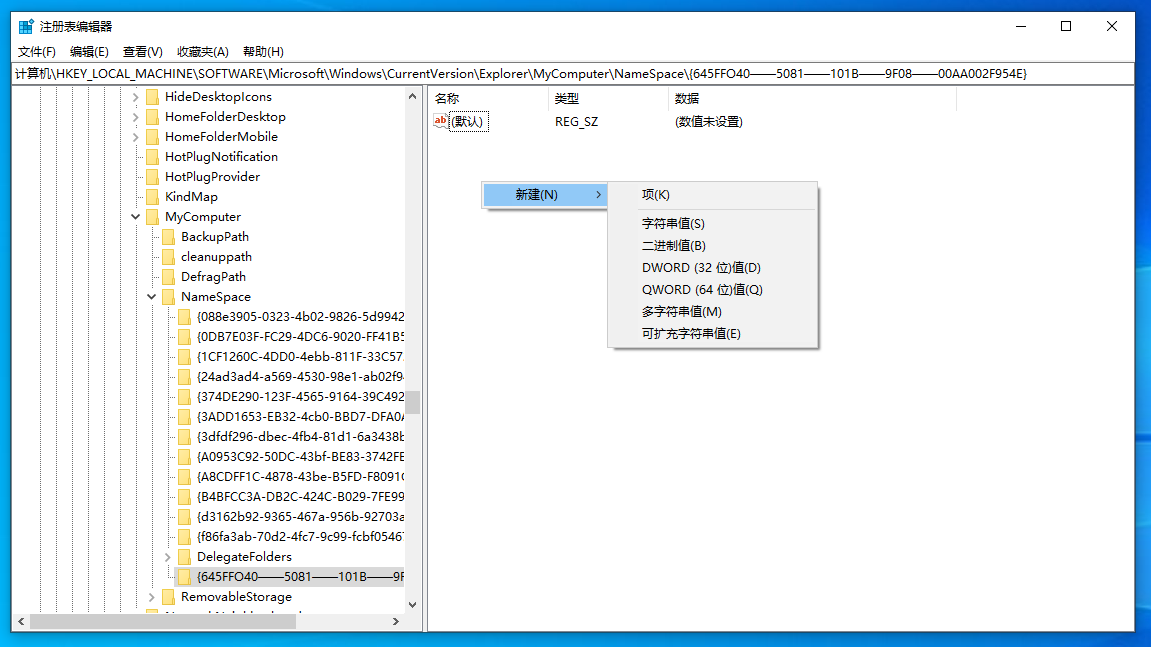Click the cleanuppath folder icon
Image resolution: width=1151 pixels, height=647 pixels.
pos(168,256)
